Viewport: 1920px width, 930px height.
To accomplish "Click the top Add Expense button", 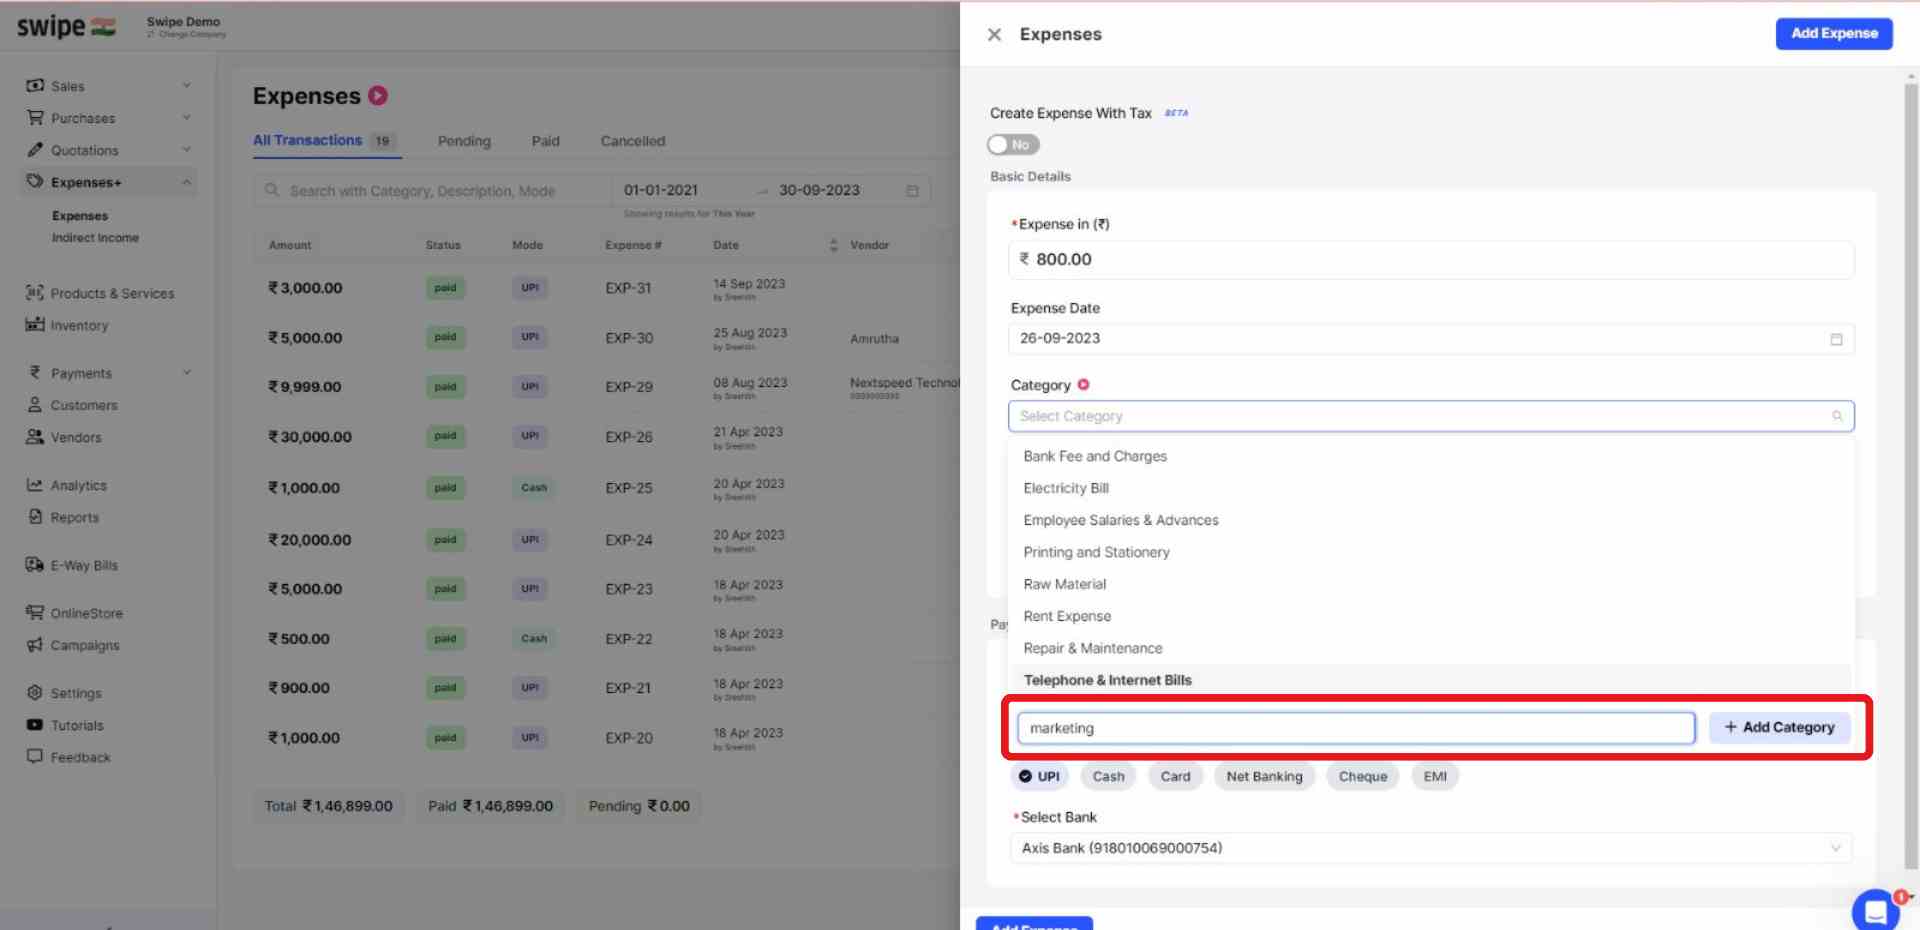I will coord(1834,33).
